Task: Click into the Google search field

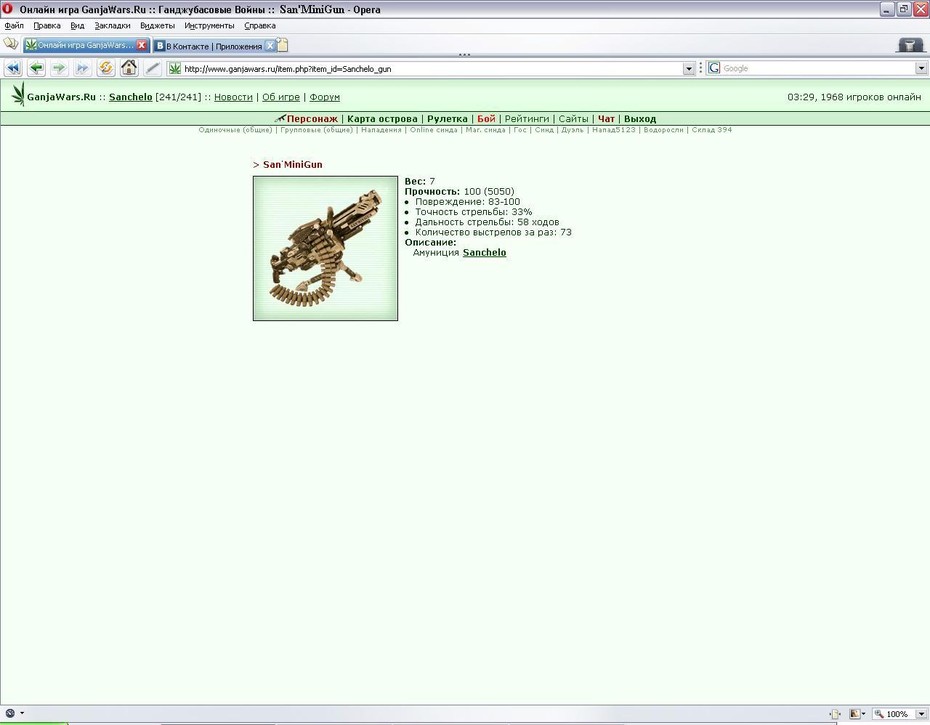Action: click(x=817, y=68)
